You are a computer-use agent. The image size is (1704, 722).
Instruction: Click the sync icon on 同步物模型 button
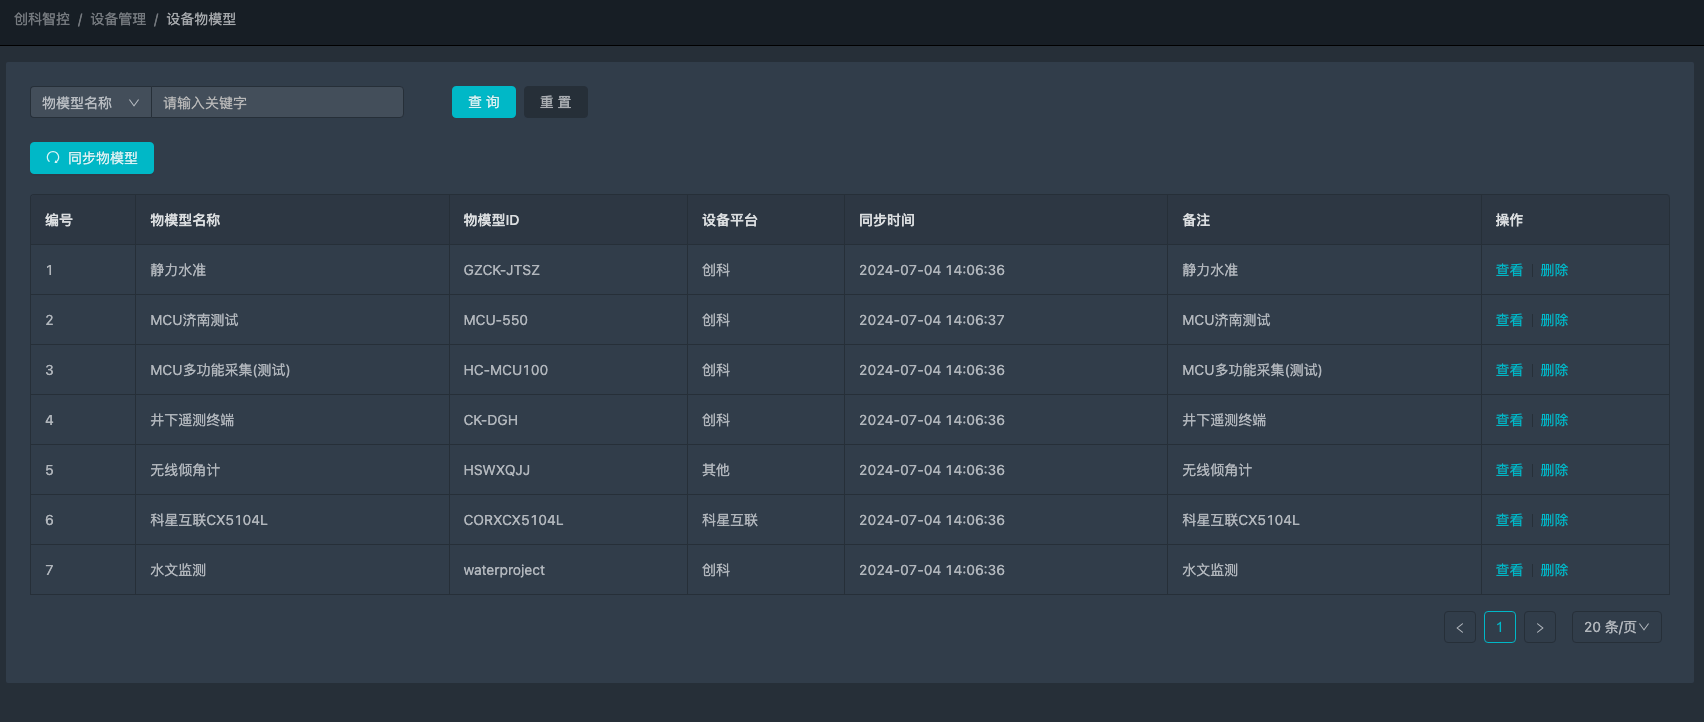click(53, 158)
